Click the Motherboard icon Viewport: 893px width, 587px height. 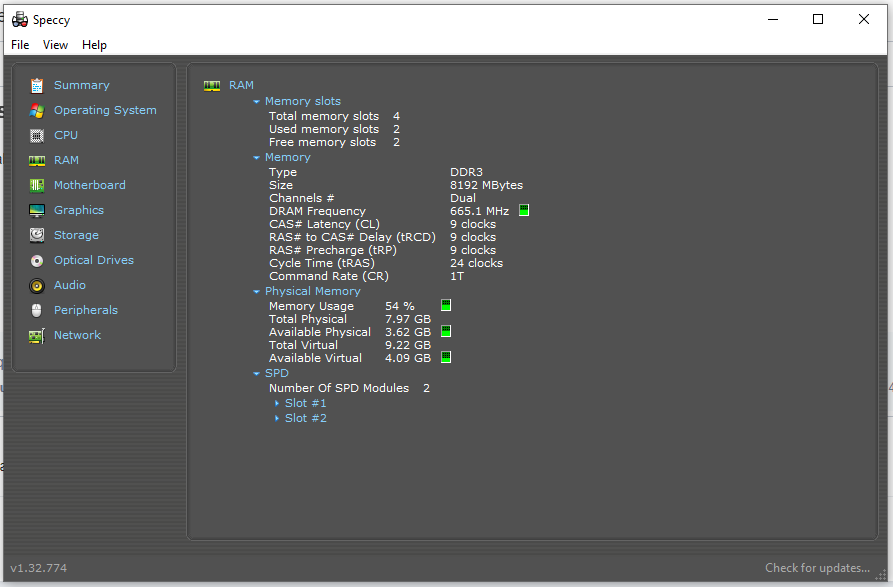pos(37,186)
